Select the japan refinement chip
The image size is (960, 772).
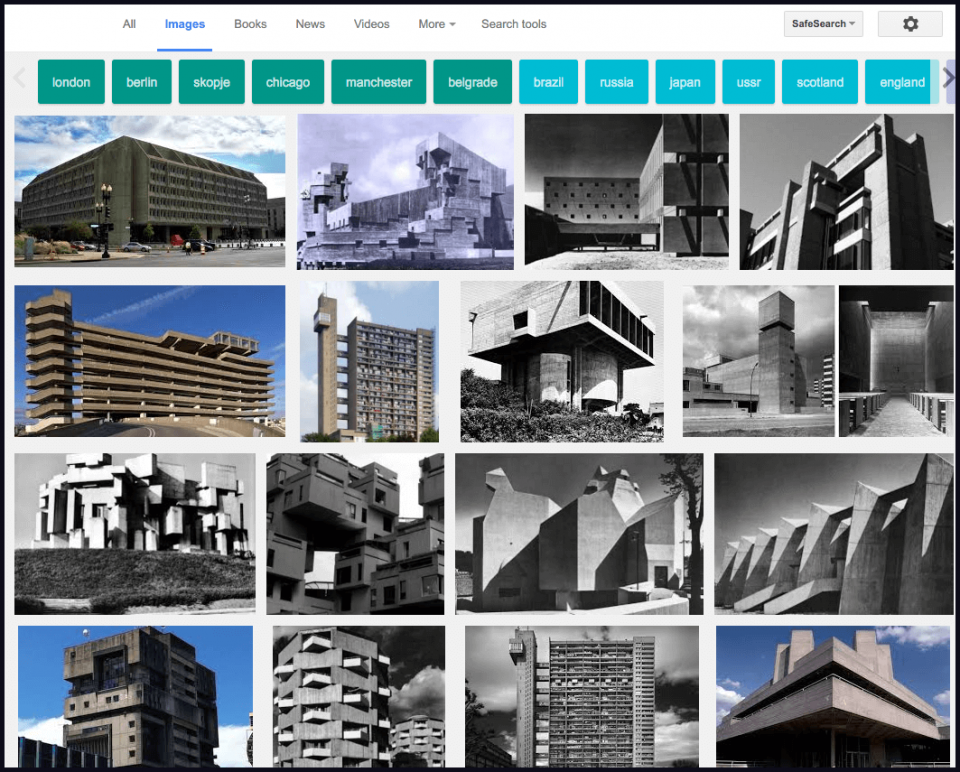pyautogui.click(x=685, y=82)
